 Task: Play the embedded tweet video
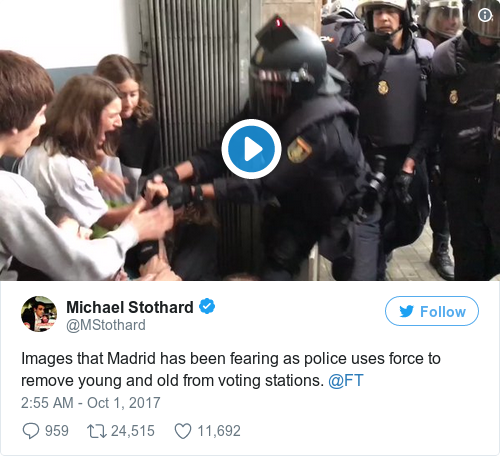(251, 149)
